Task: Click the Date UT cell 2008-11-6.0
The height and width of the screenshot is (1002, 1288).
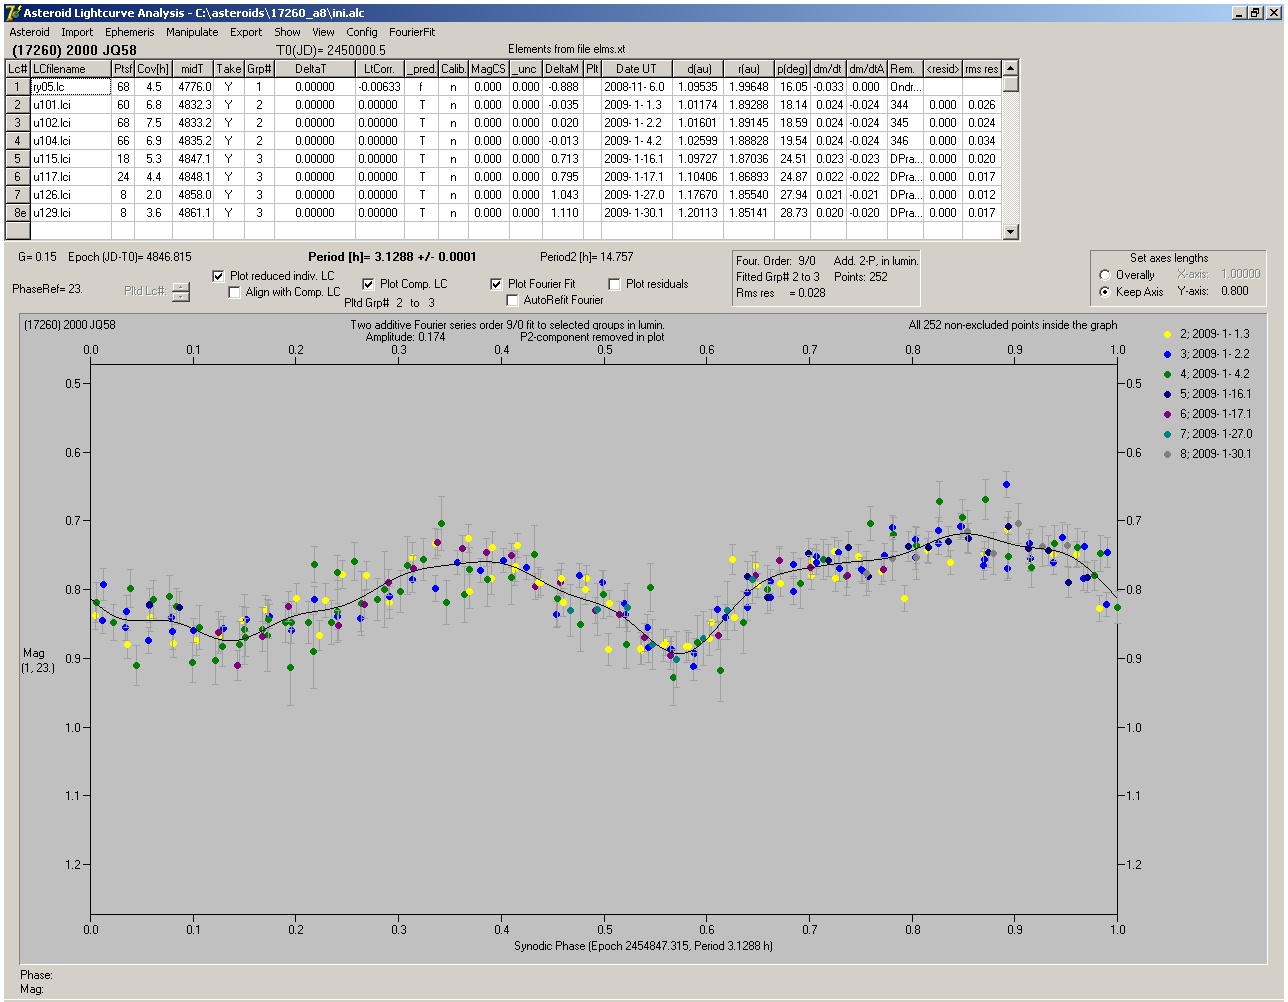Action: [x=636, y=87]
